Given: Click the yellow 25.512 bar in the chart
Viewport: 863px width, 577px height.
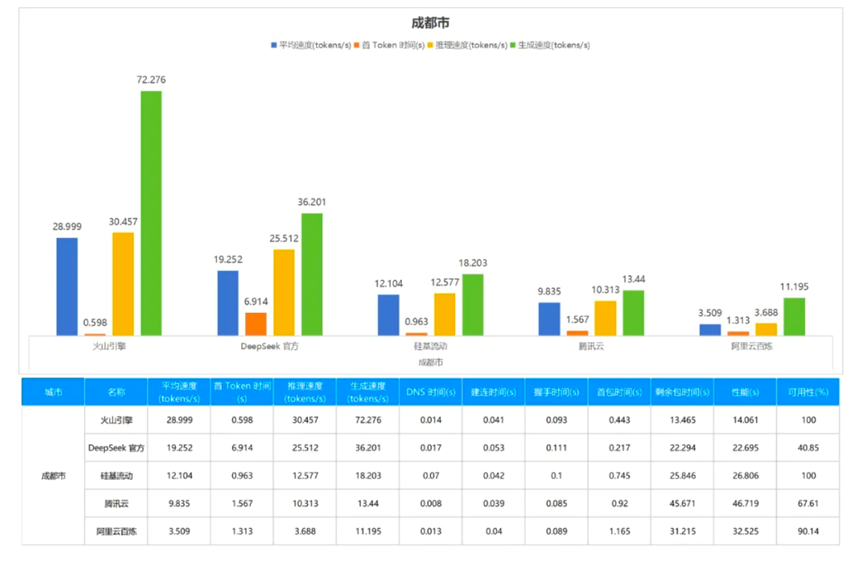Looking at the screenshot, I should (284, 292).
